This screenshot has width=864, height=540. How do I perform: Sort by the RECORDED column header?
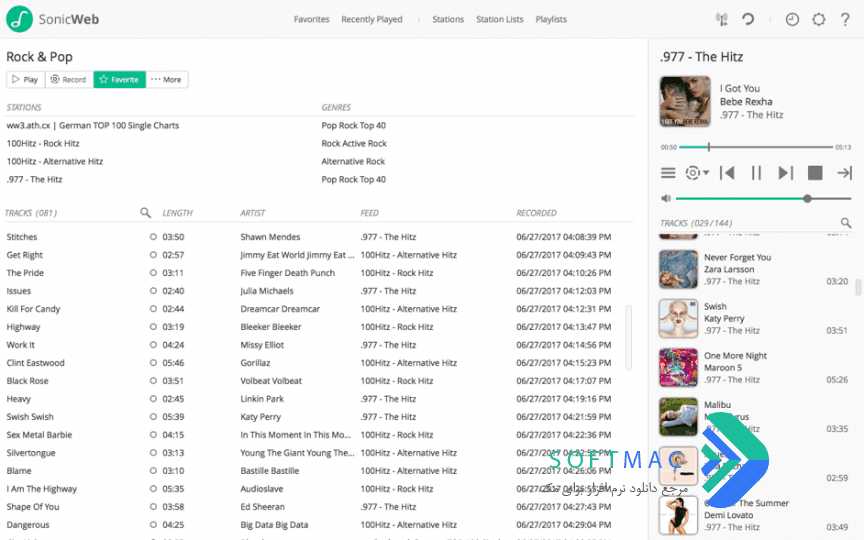[536, 213]
